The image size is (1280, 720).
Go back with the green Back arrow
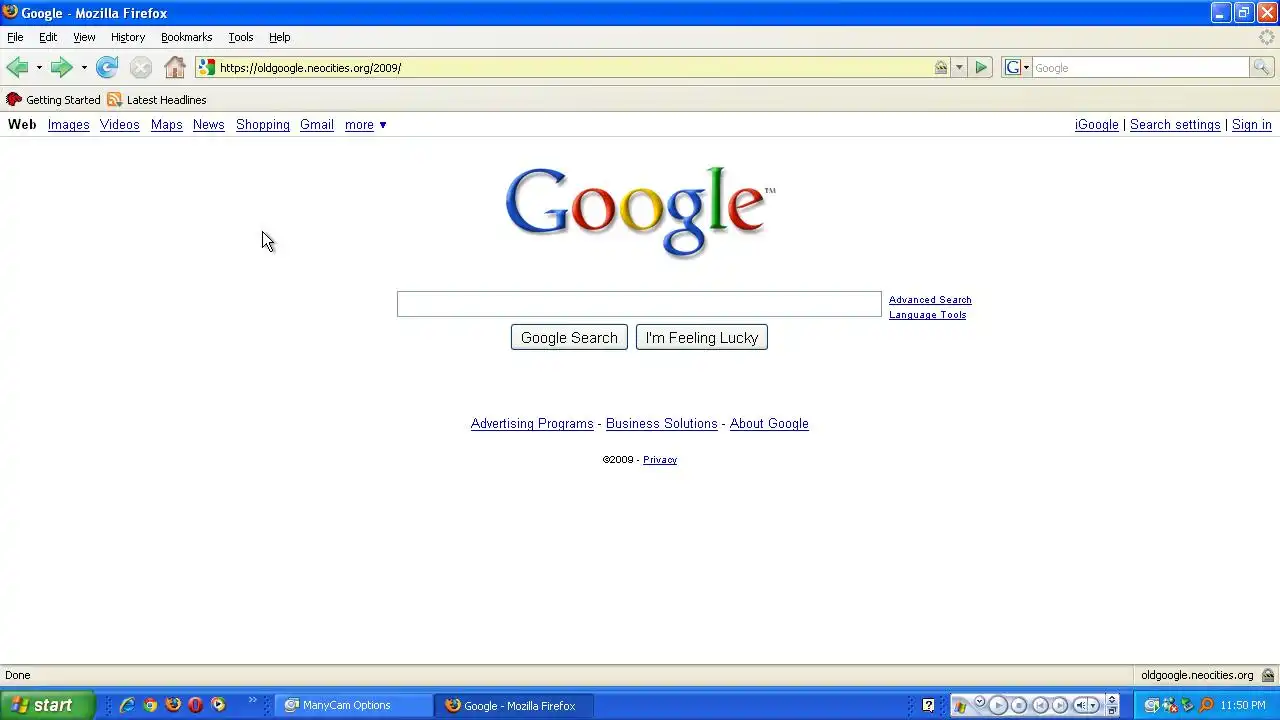tap(17, 67)
